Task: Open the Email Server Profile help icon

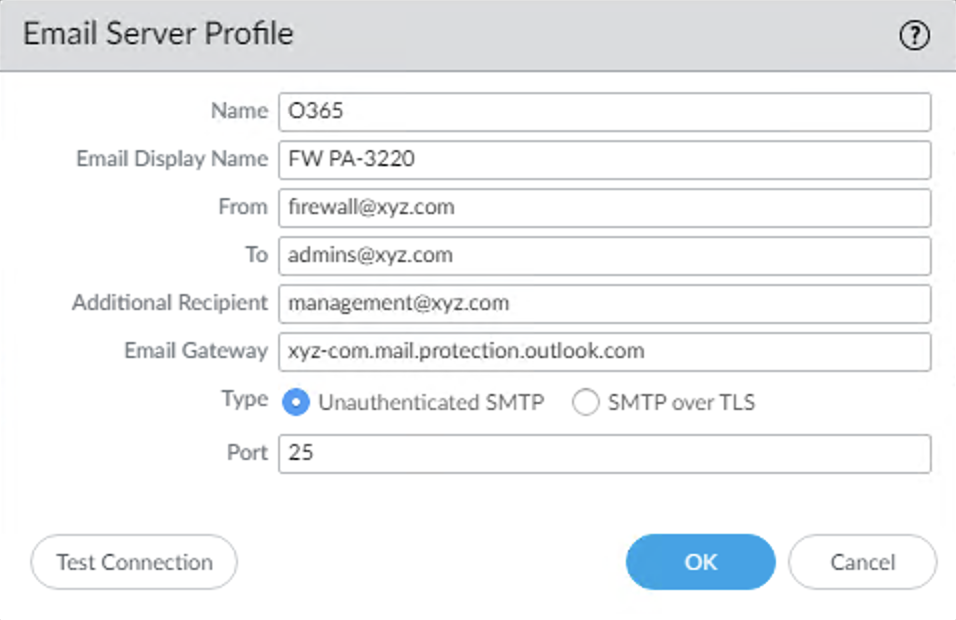Action: coord(913,37)
